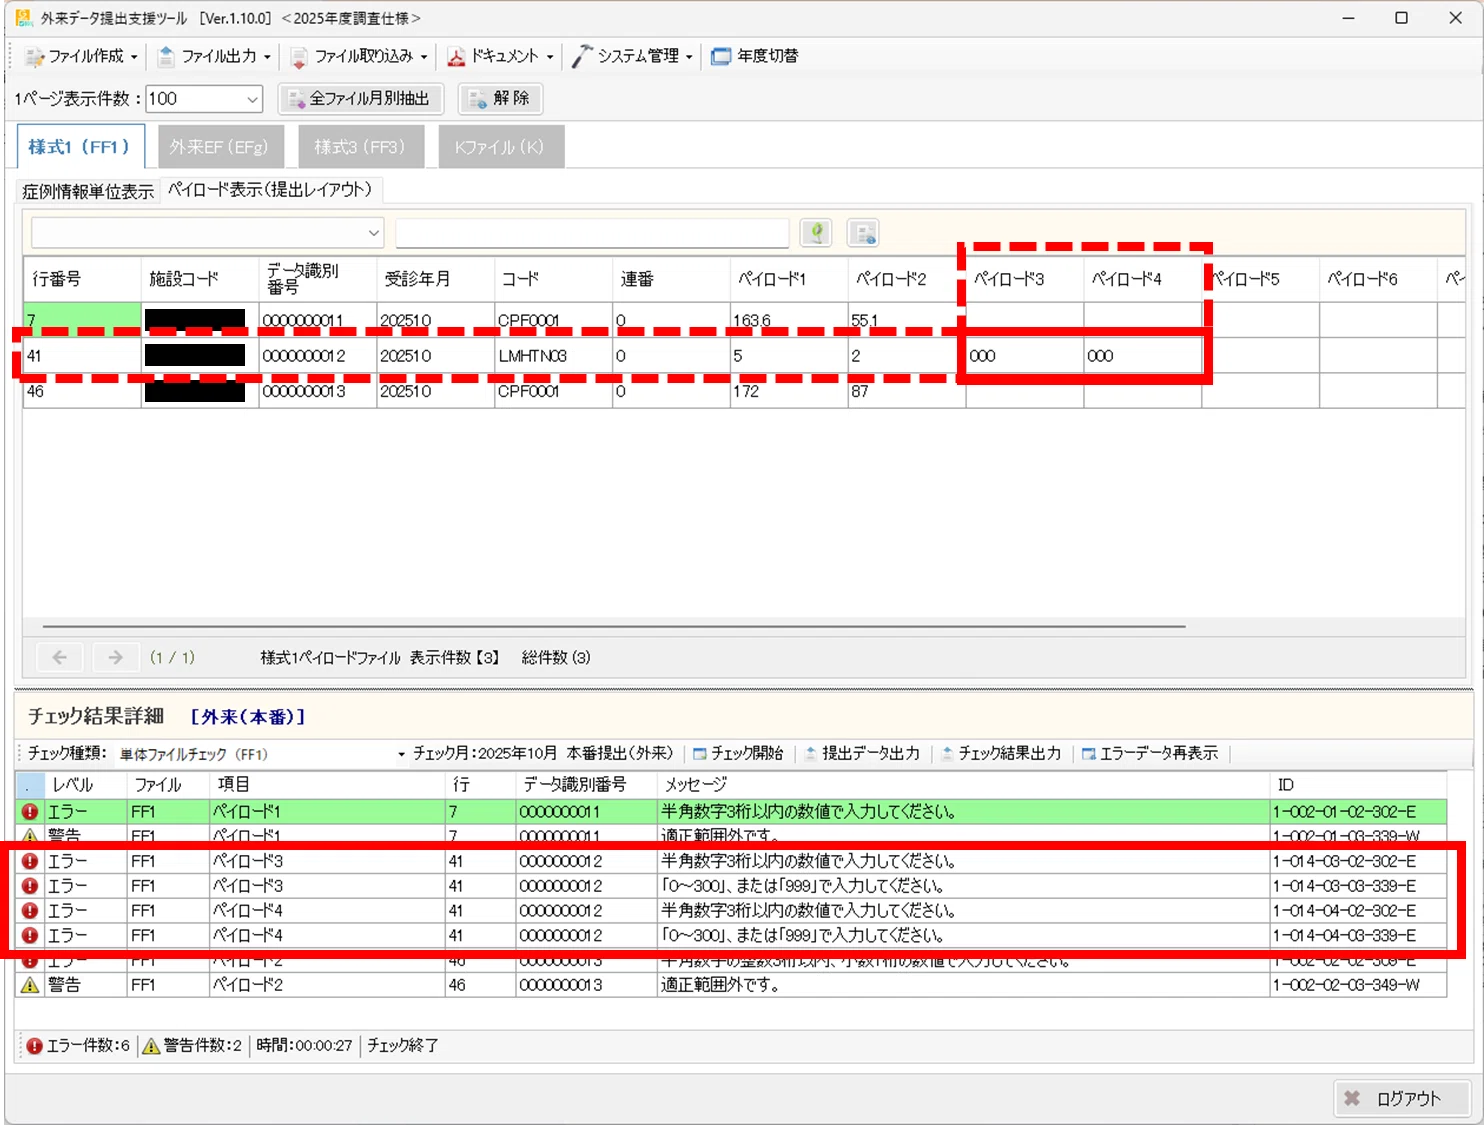1484x1125 pixels.
Task: Open the ファイル作成 menu
Action: (x=82, y=56)
